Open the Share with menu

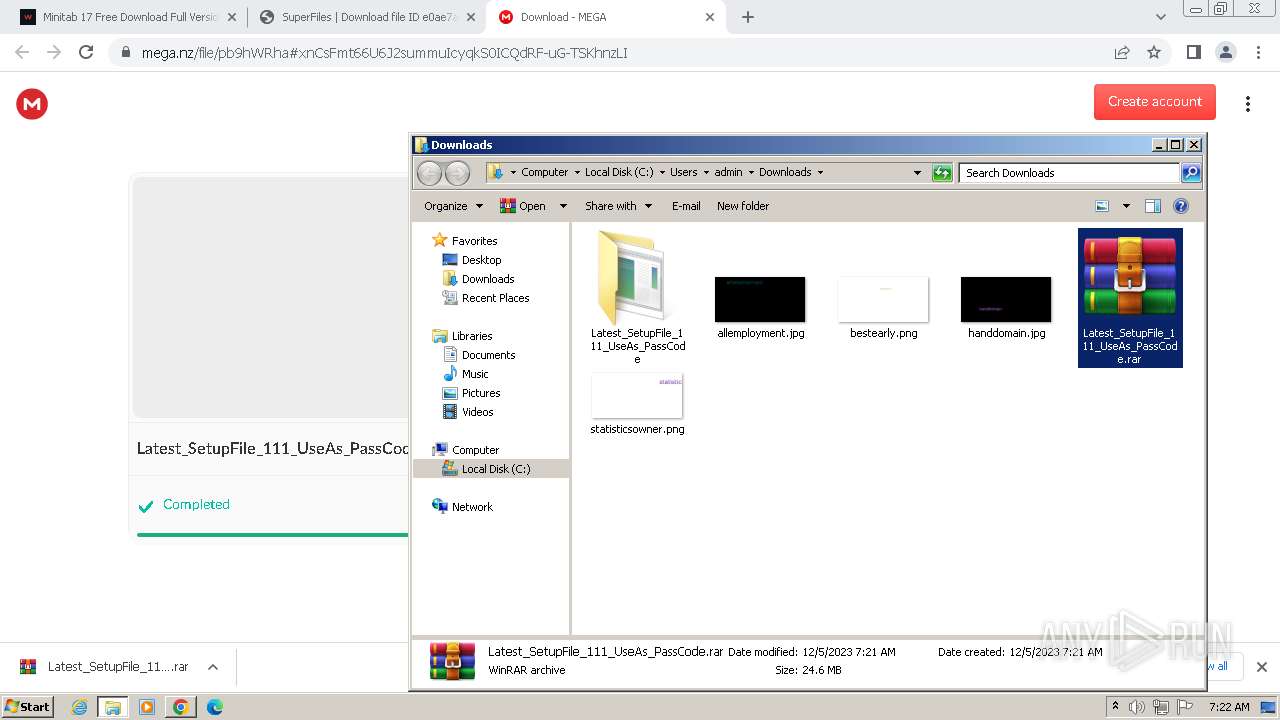coord(618,206)
